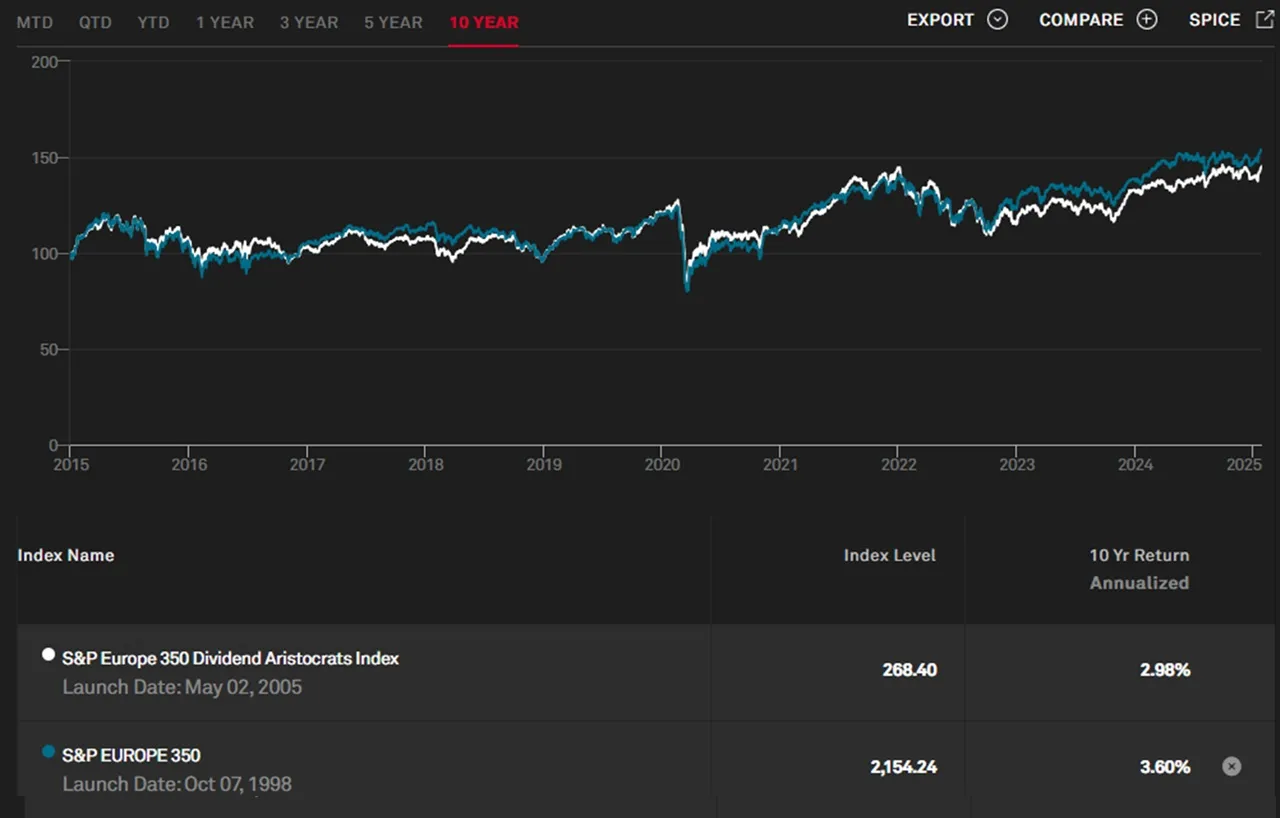The image size is (1280, 818).
Task: Click the 2024 x-axis year label
Action: [1135, 464]
